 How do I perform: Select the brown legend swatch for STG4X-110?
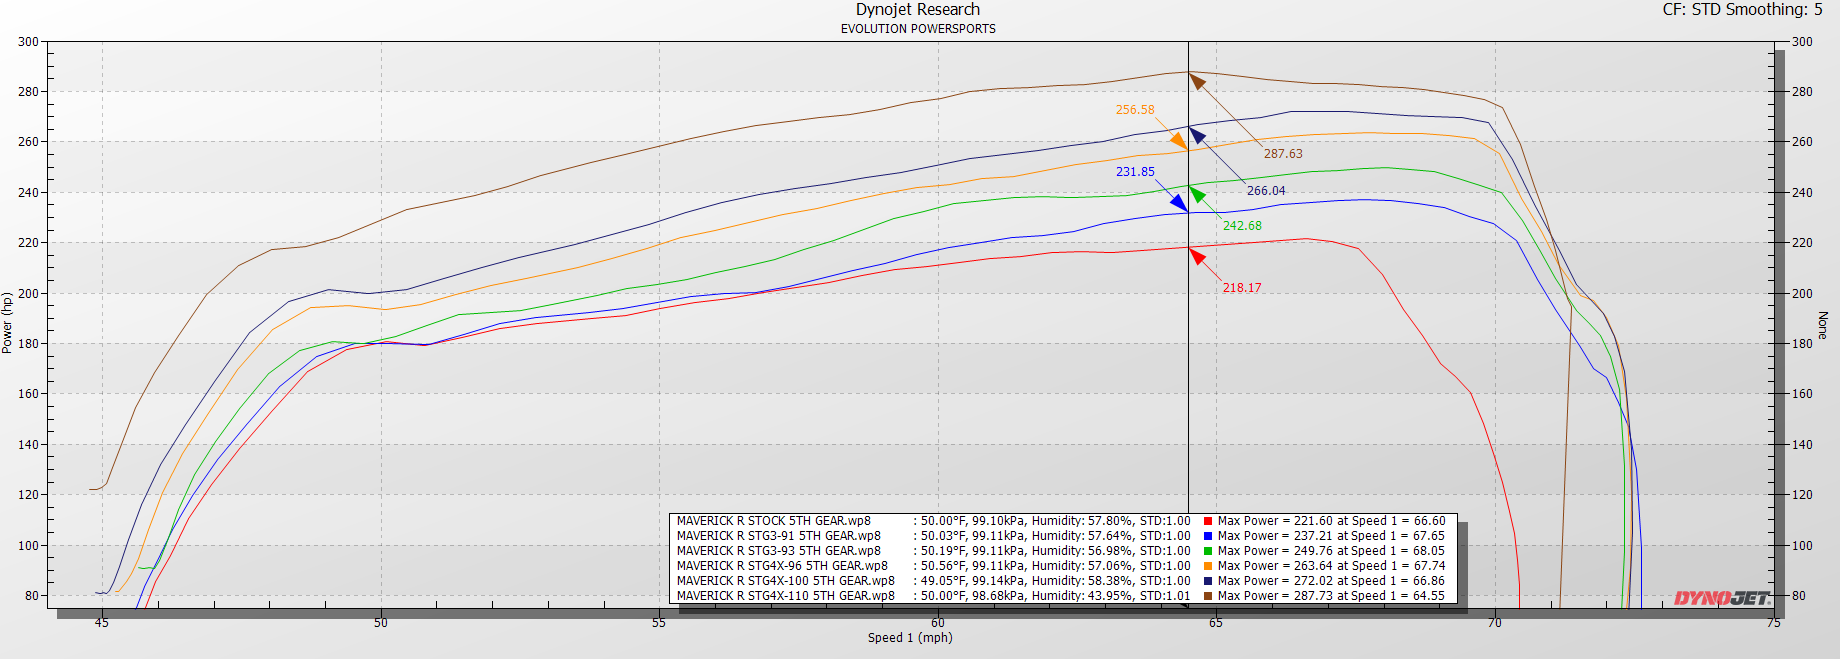1208,596
